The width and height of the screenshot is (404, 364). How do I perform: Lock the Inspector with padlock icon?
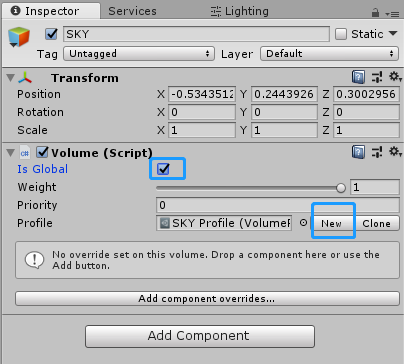375,13
